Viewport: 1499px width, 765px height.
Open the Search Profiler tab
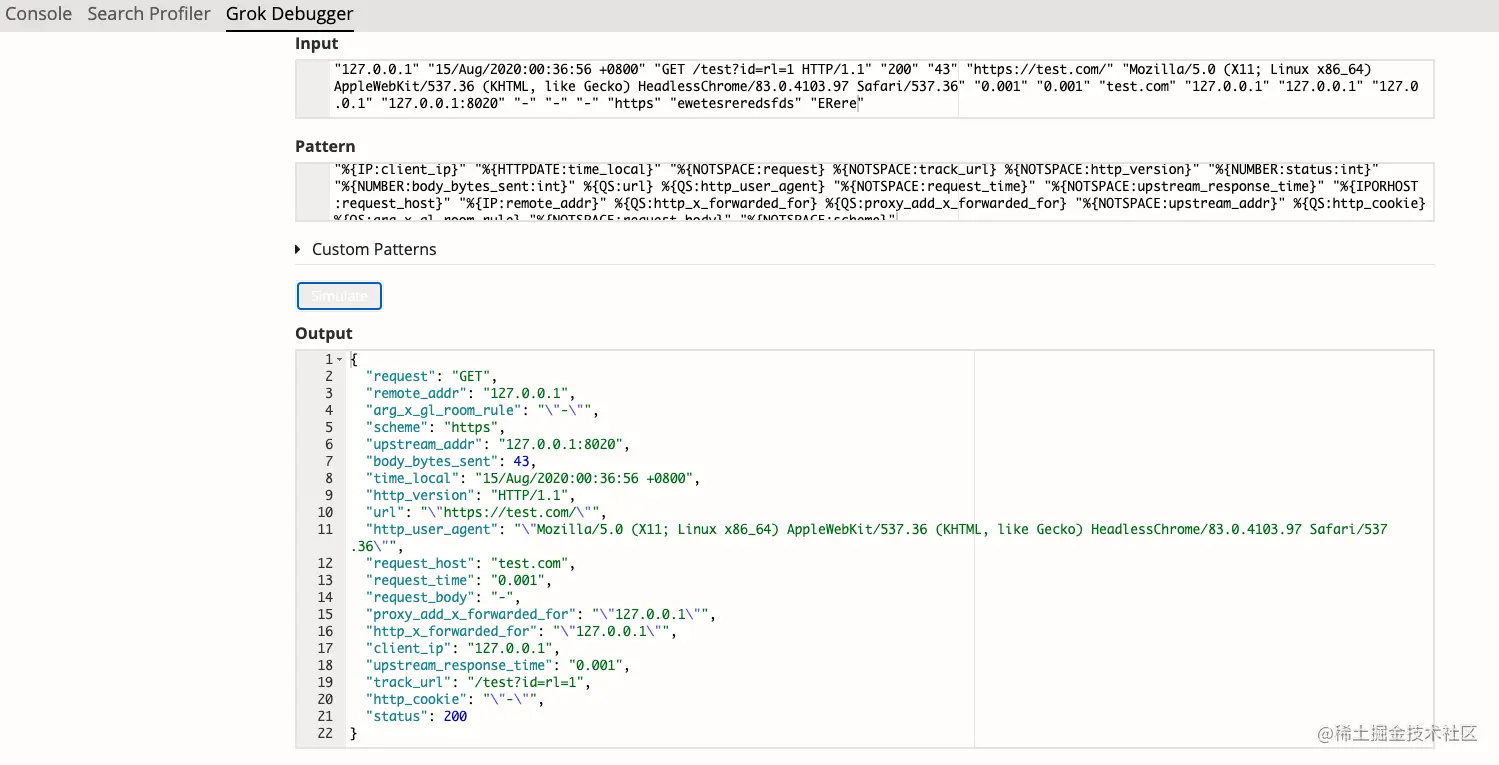click(x=149, y=14)
